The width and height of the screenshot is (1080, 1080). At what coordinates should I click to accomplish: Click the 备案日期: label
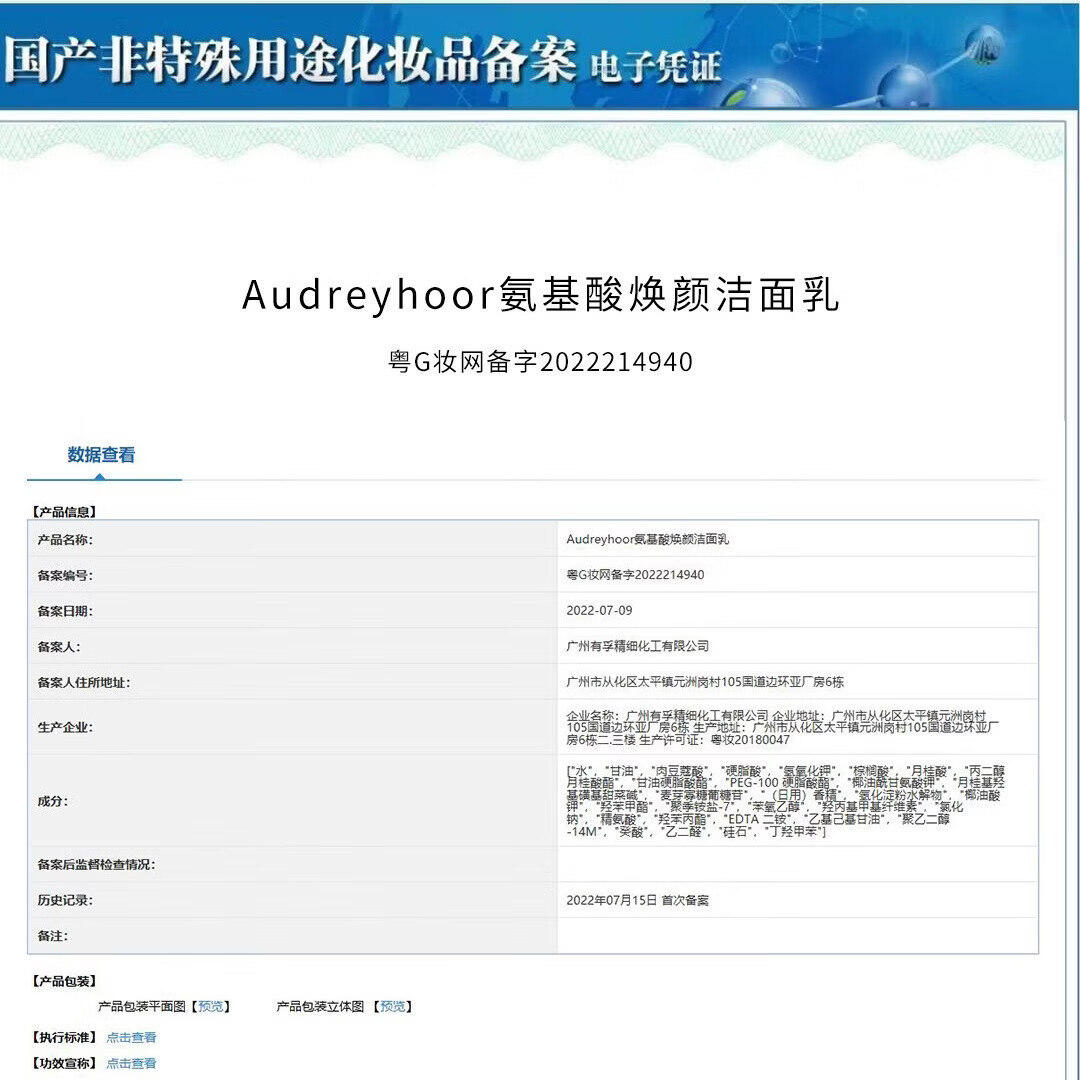(x=65, y=612)
